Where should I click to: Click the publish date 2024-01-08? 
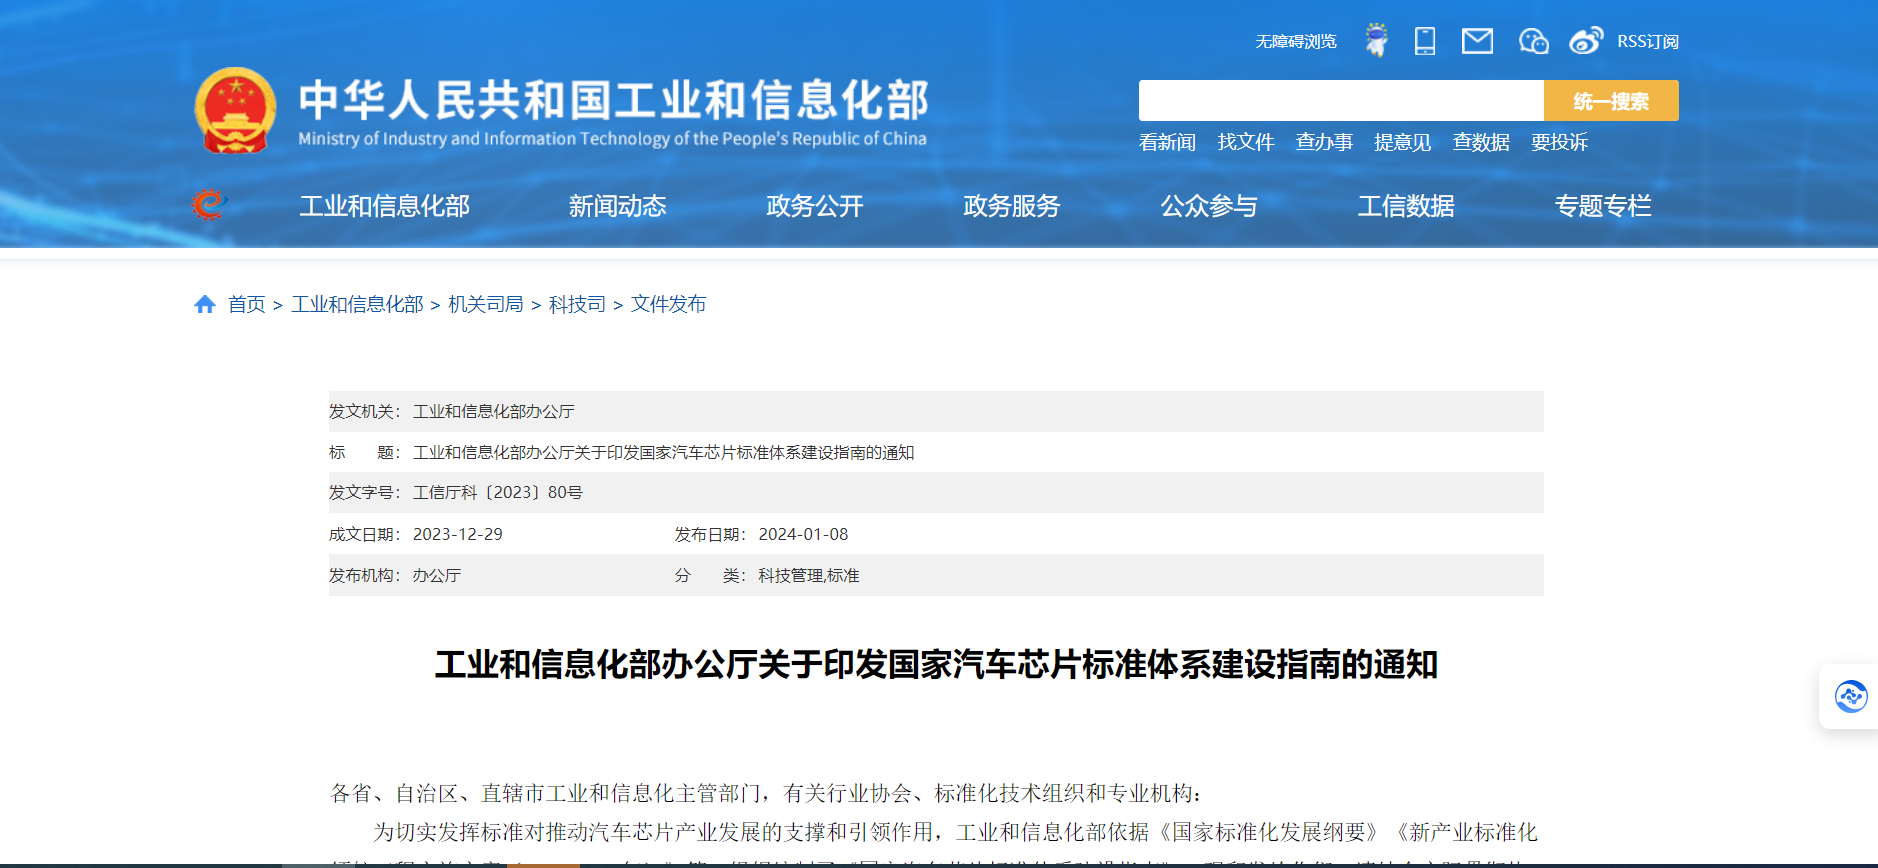[x=803, y=534]
